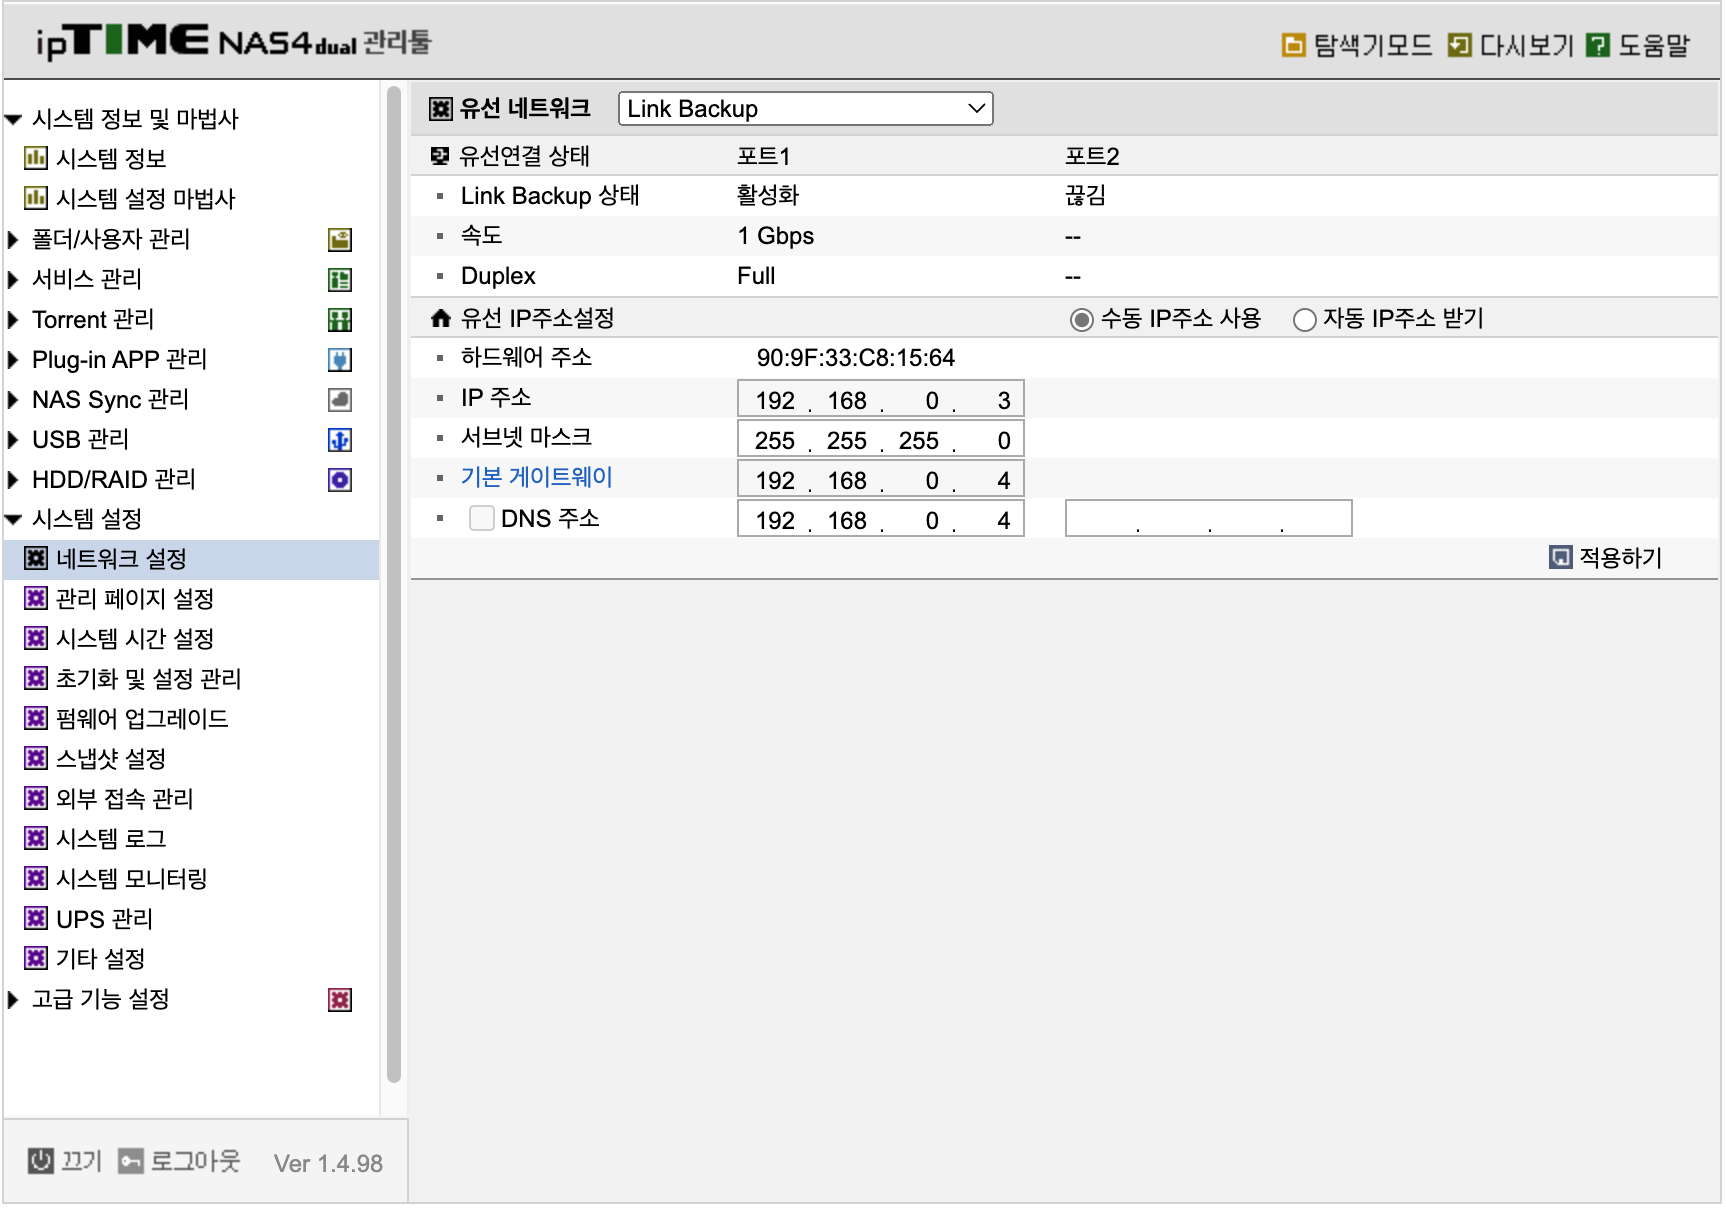Screen dimensions: 1726x1210
Task: Click the 로그아웃 button text
Action: [195, 1161]
